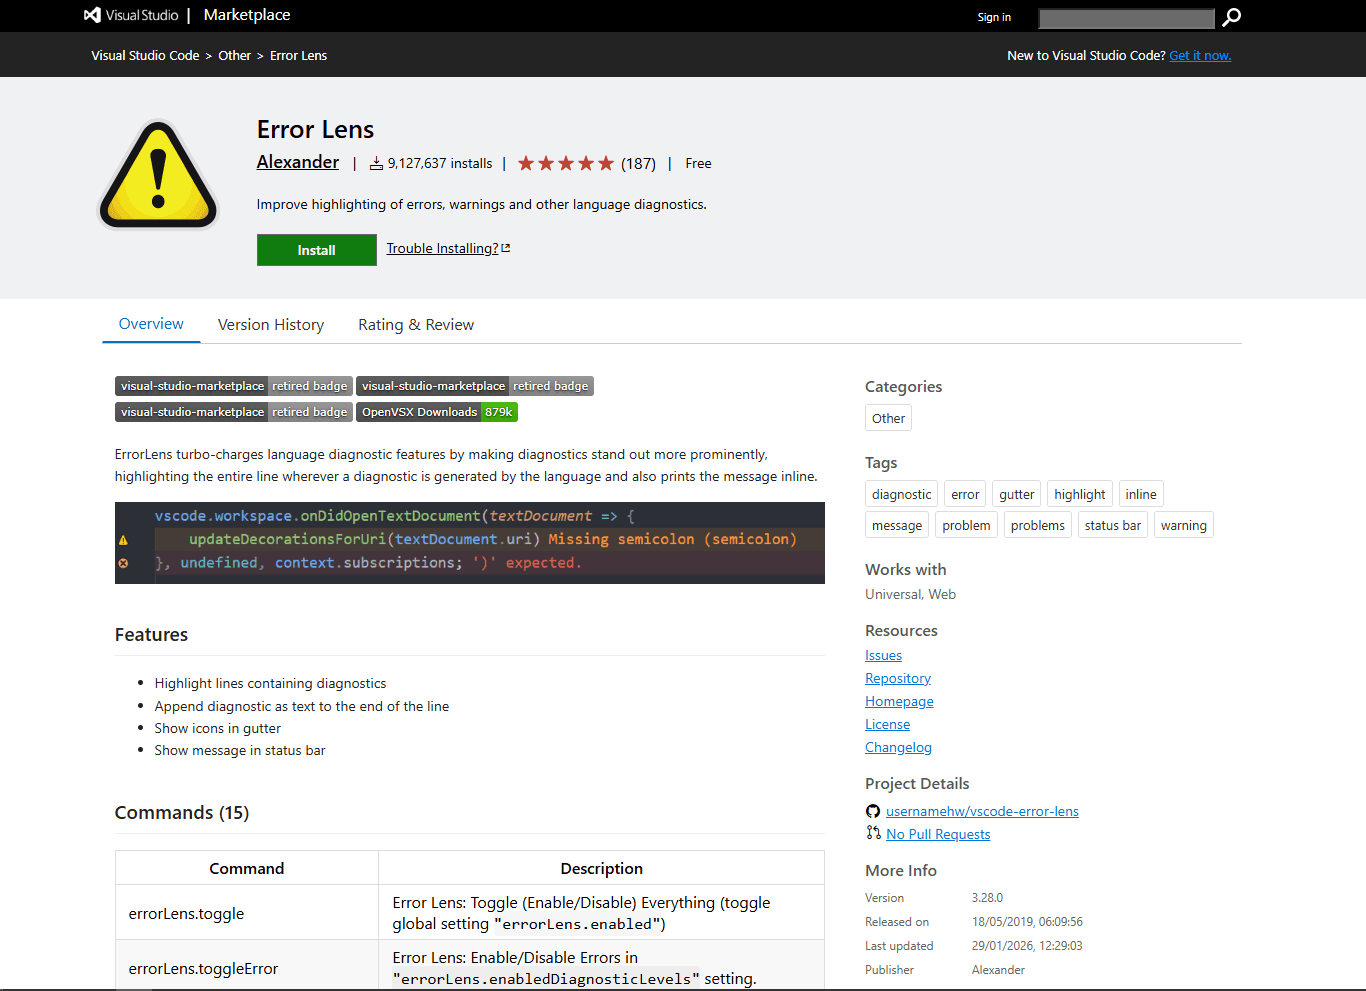Open the Homepage resource link

pyautogui.click(x=899, y=701)
